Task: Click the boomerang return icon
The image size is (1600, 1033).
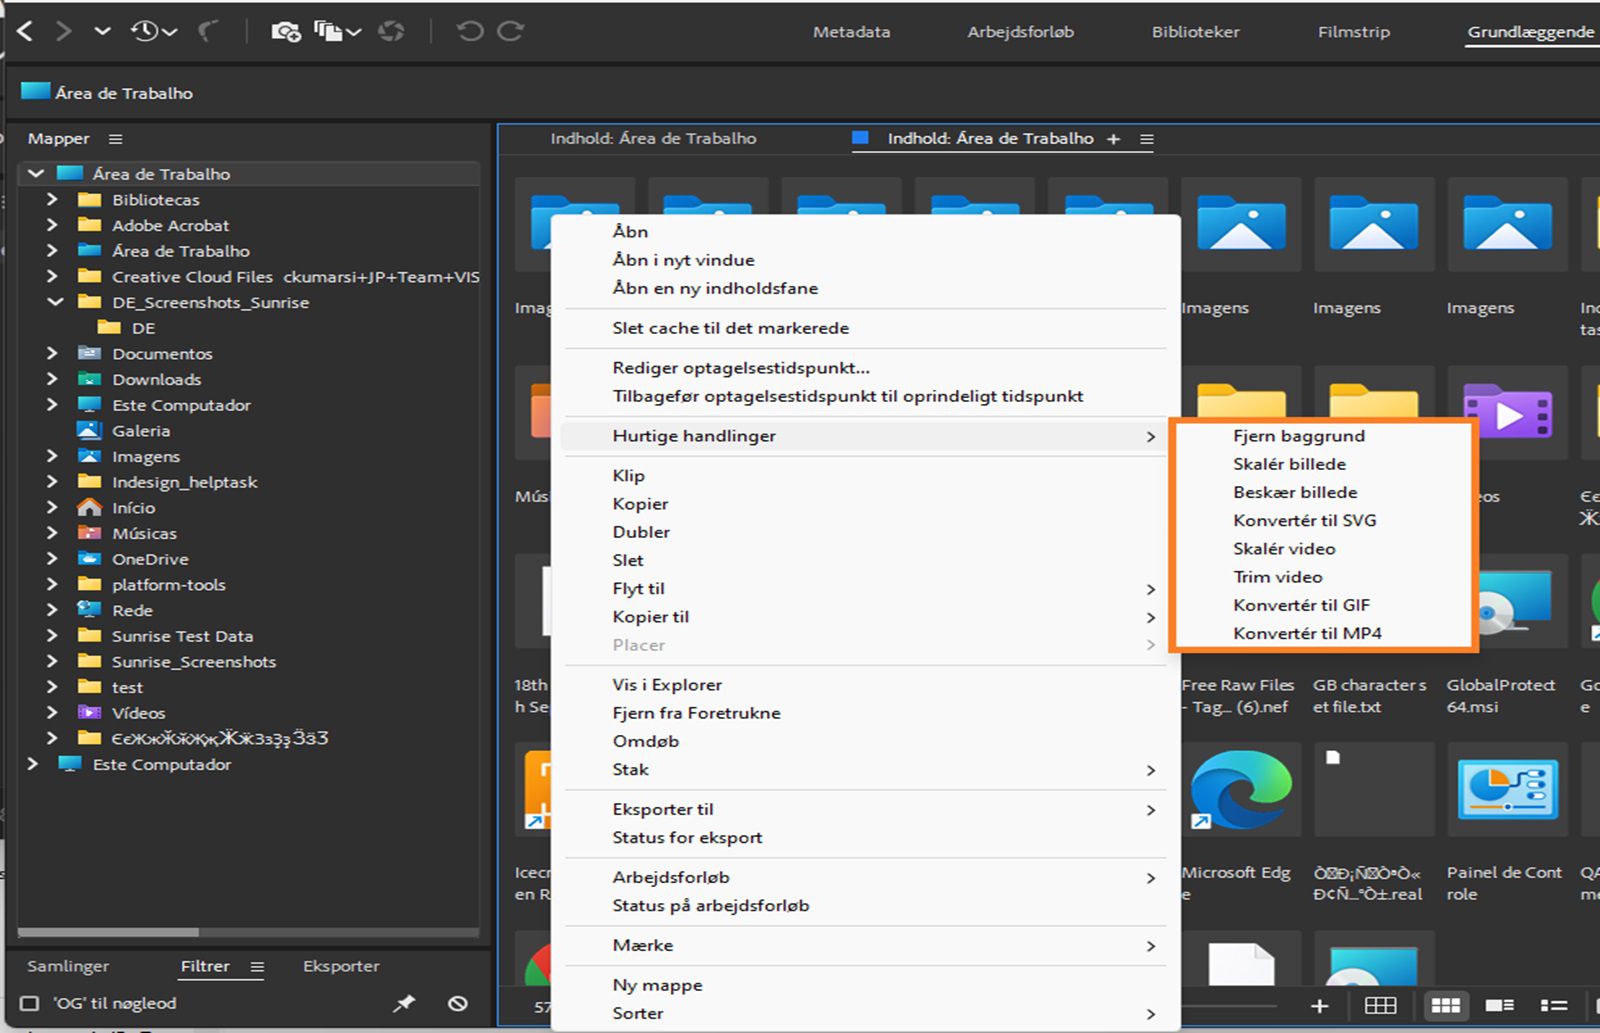Action: (x=208, y=31)
